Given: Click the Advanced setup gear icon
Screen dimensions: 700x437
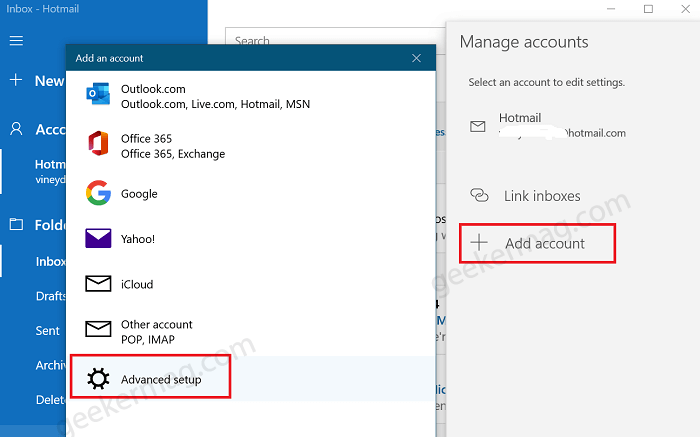Looking at the screenshot, I should click(98, 379).
